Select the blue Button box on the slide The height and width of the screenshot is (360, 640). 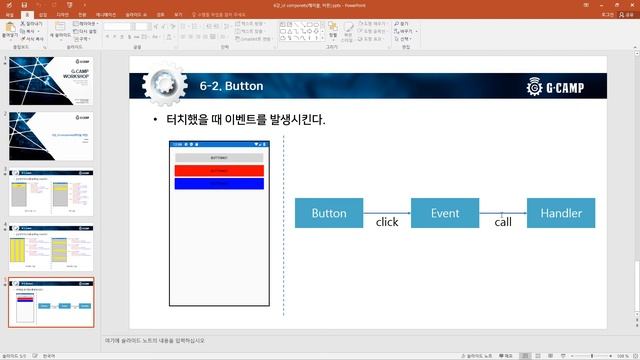pos(329,213)
